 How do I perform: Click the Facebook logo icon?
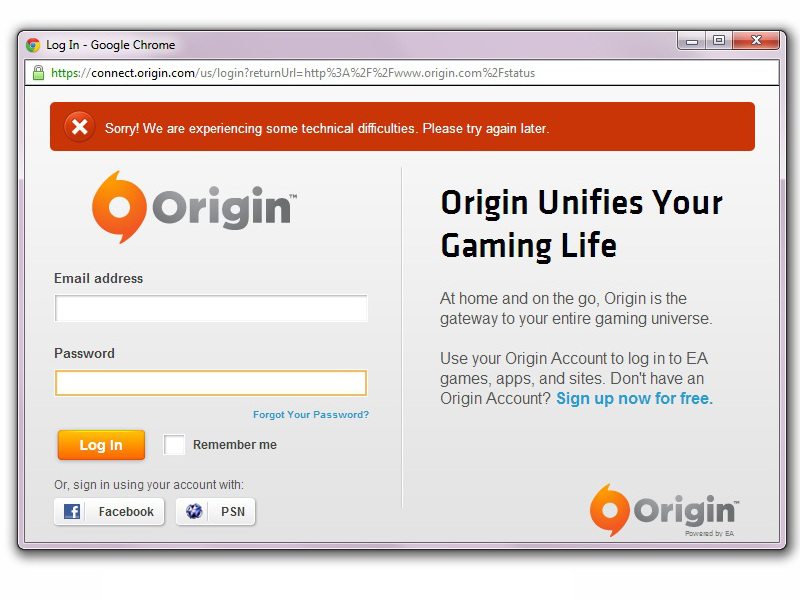pyautogui.click(x=72, y=511)
